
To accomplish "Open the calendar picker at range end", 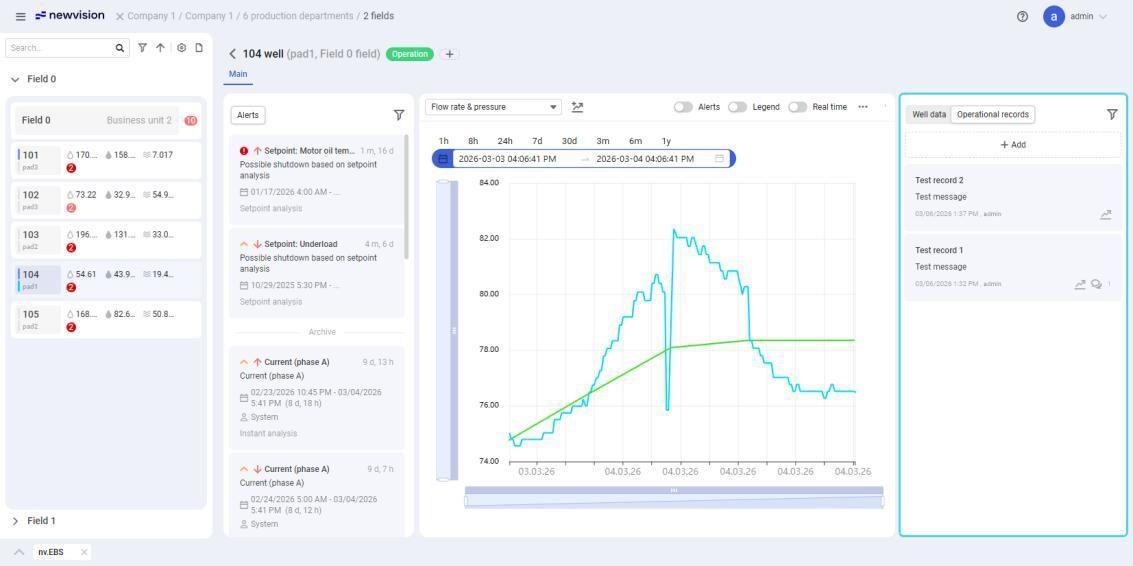I will (x=720, y=159).
